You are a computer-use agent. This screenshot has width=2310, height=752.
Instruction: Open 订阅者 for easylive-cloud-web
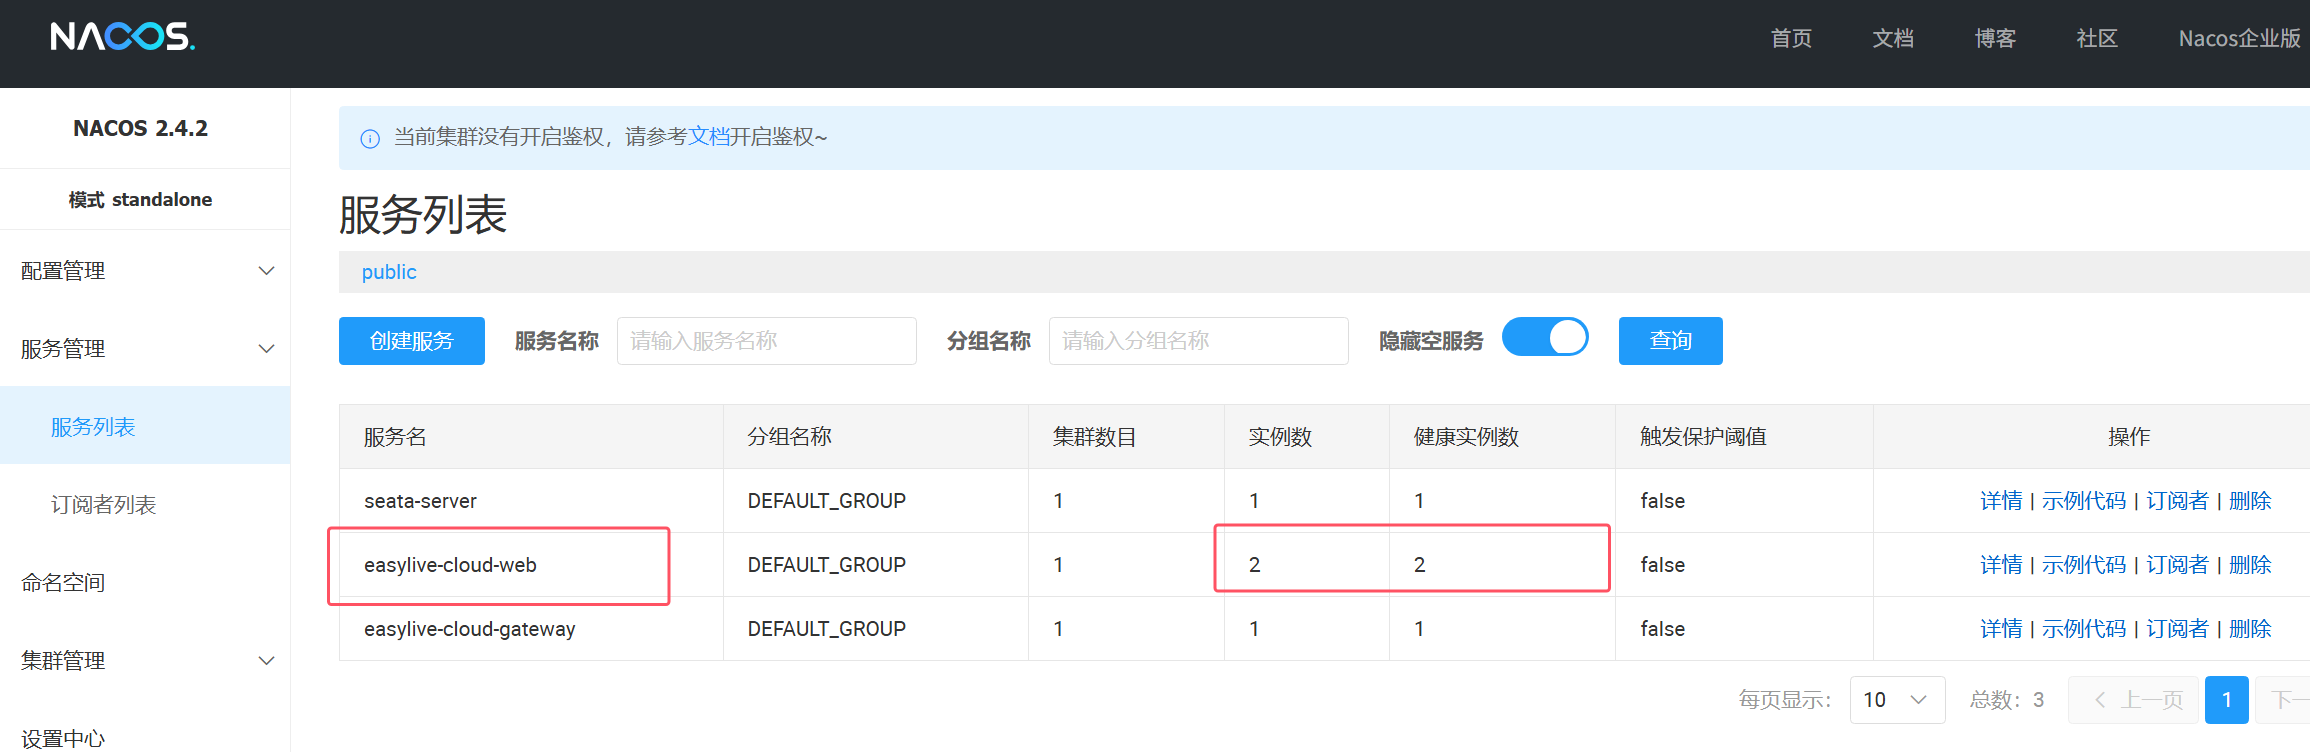pos(2177,565)
